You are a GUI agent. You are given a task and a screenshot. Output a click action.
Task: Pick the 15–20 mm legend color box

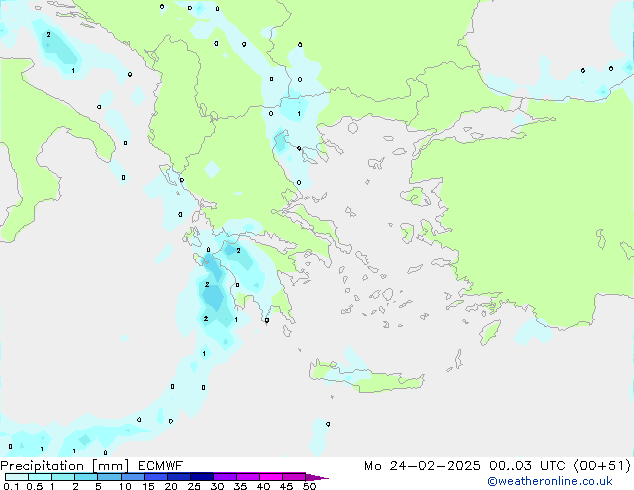coord(155,477)
